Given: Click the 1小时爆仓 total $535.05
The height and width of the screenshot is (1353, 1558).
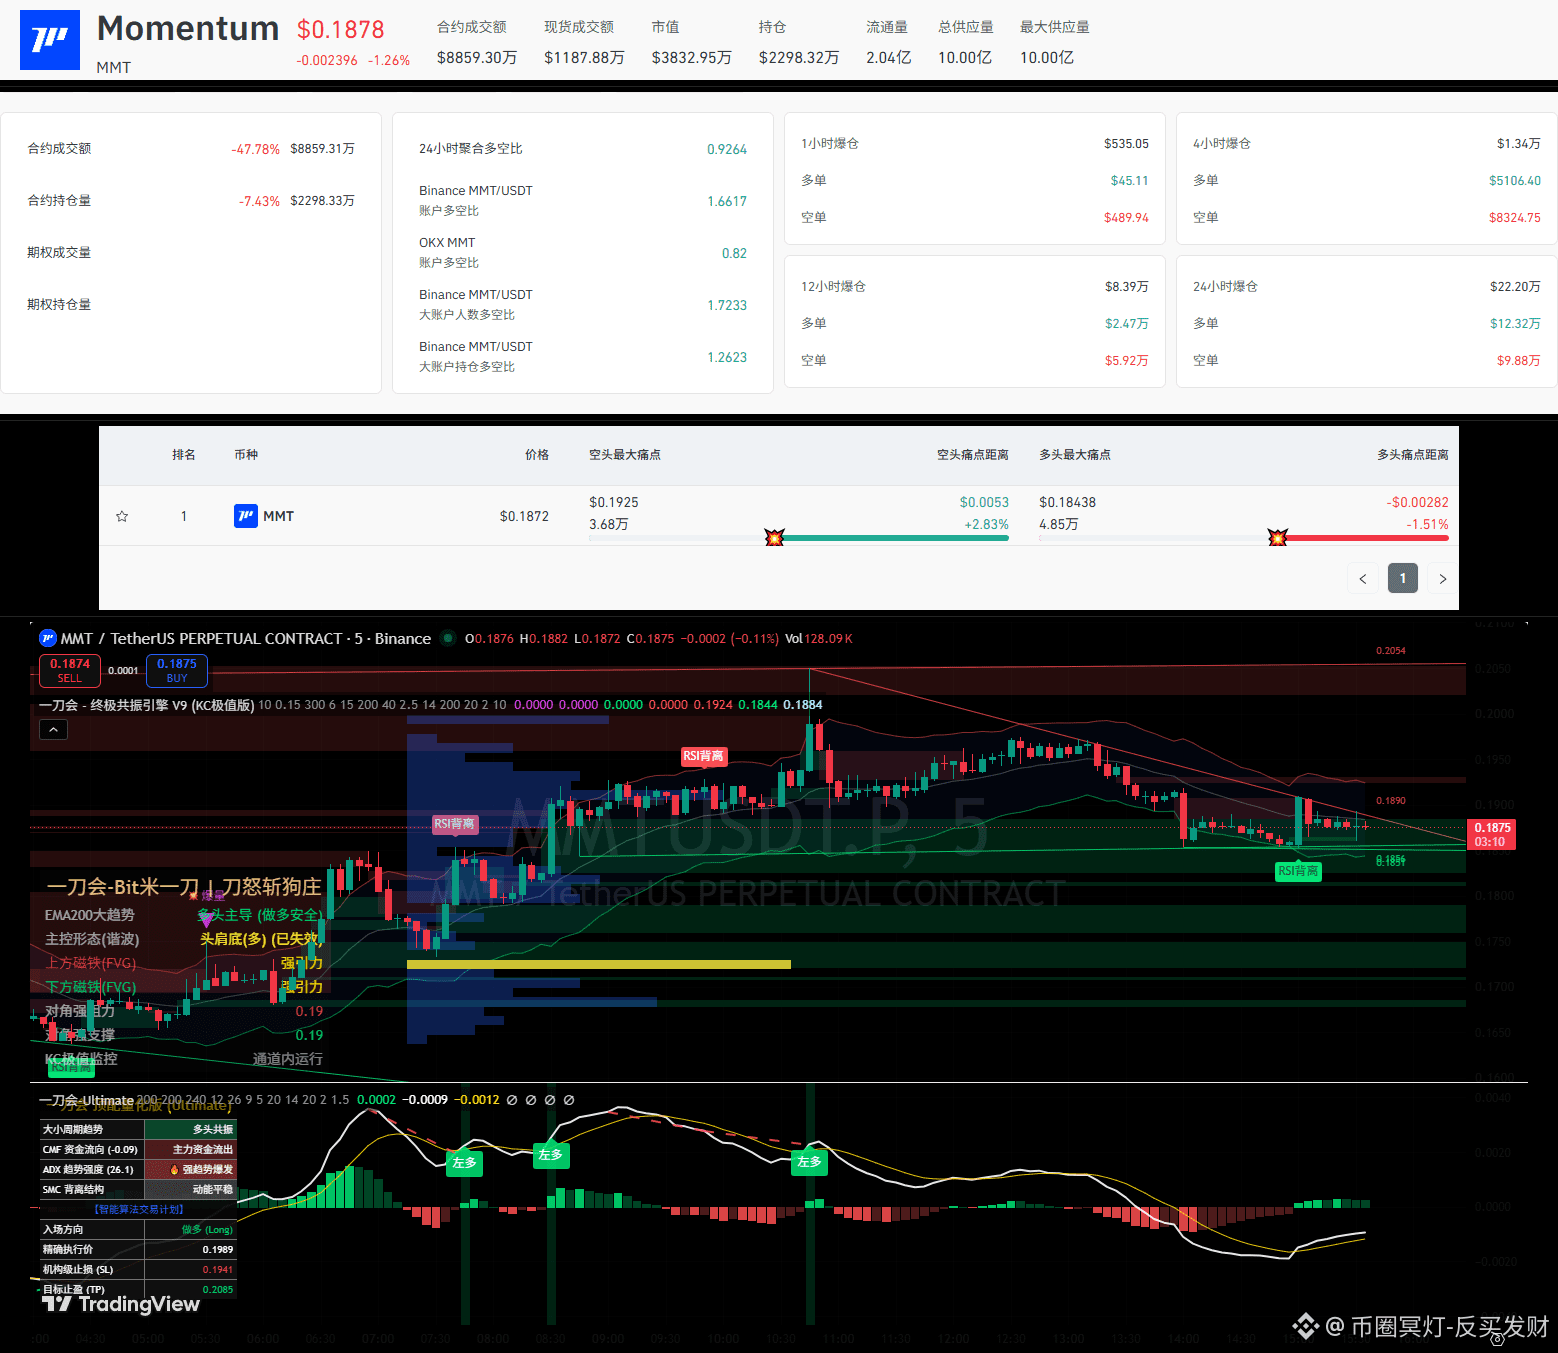Looking at the screenshot, I should coord(1126,144).
